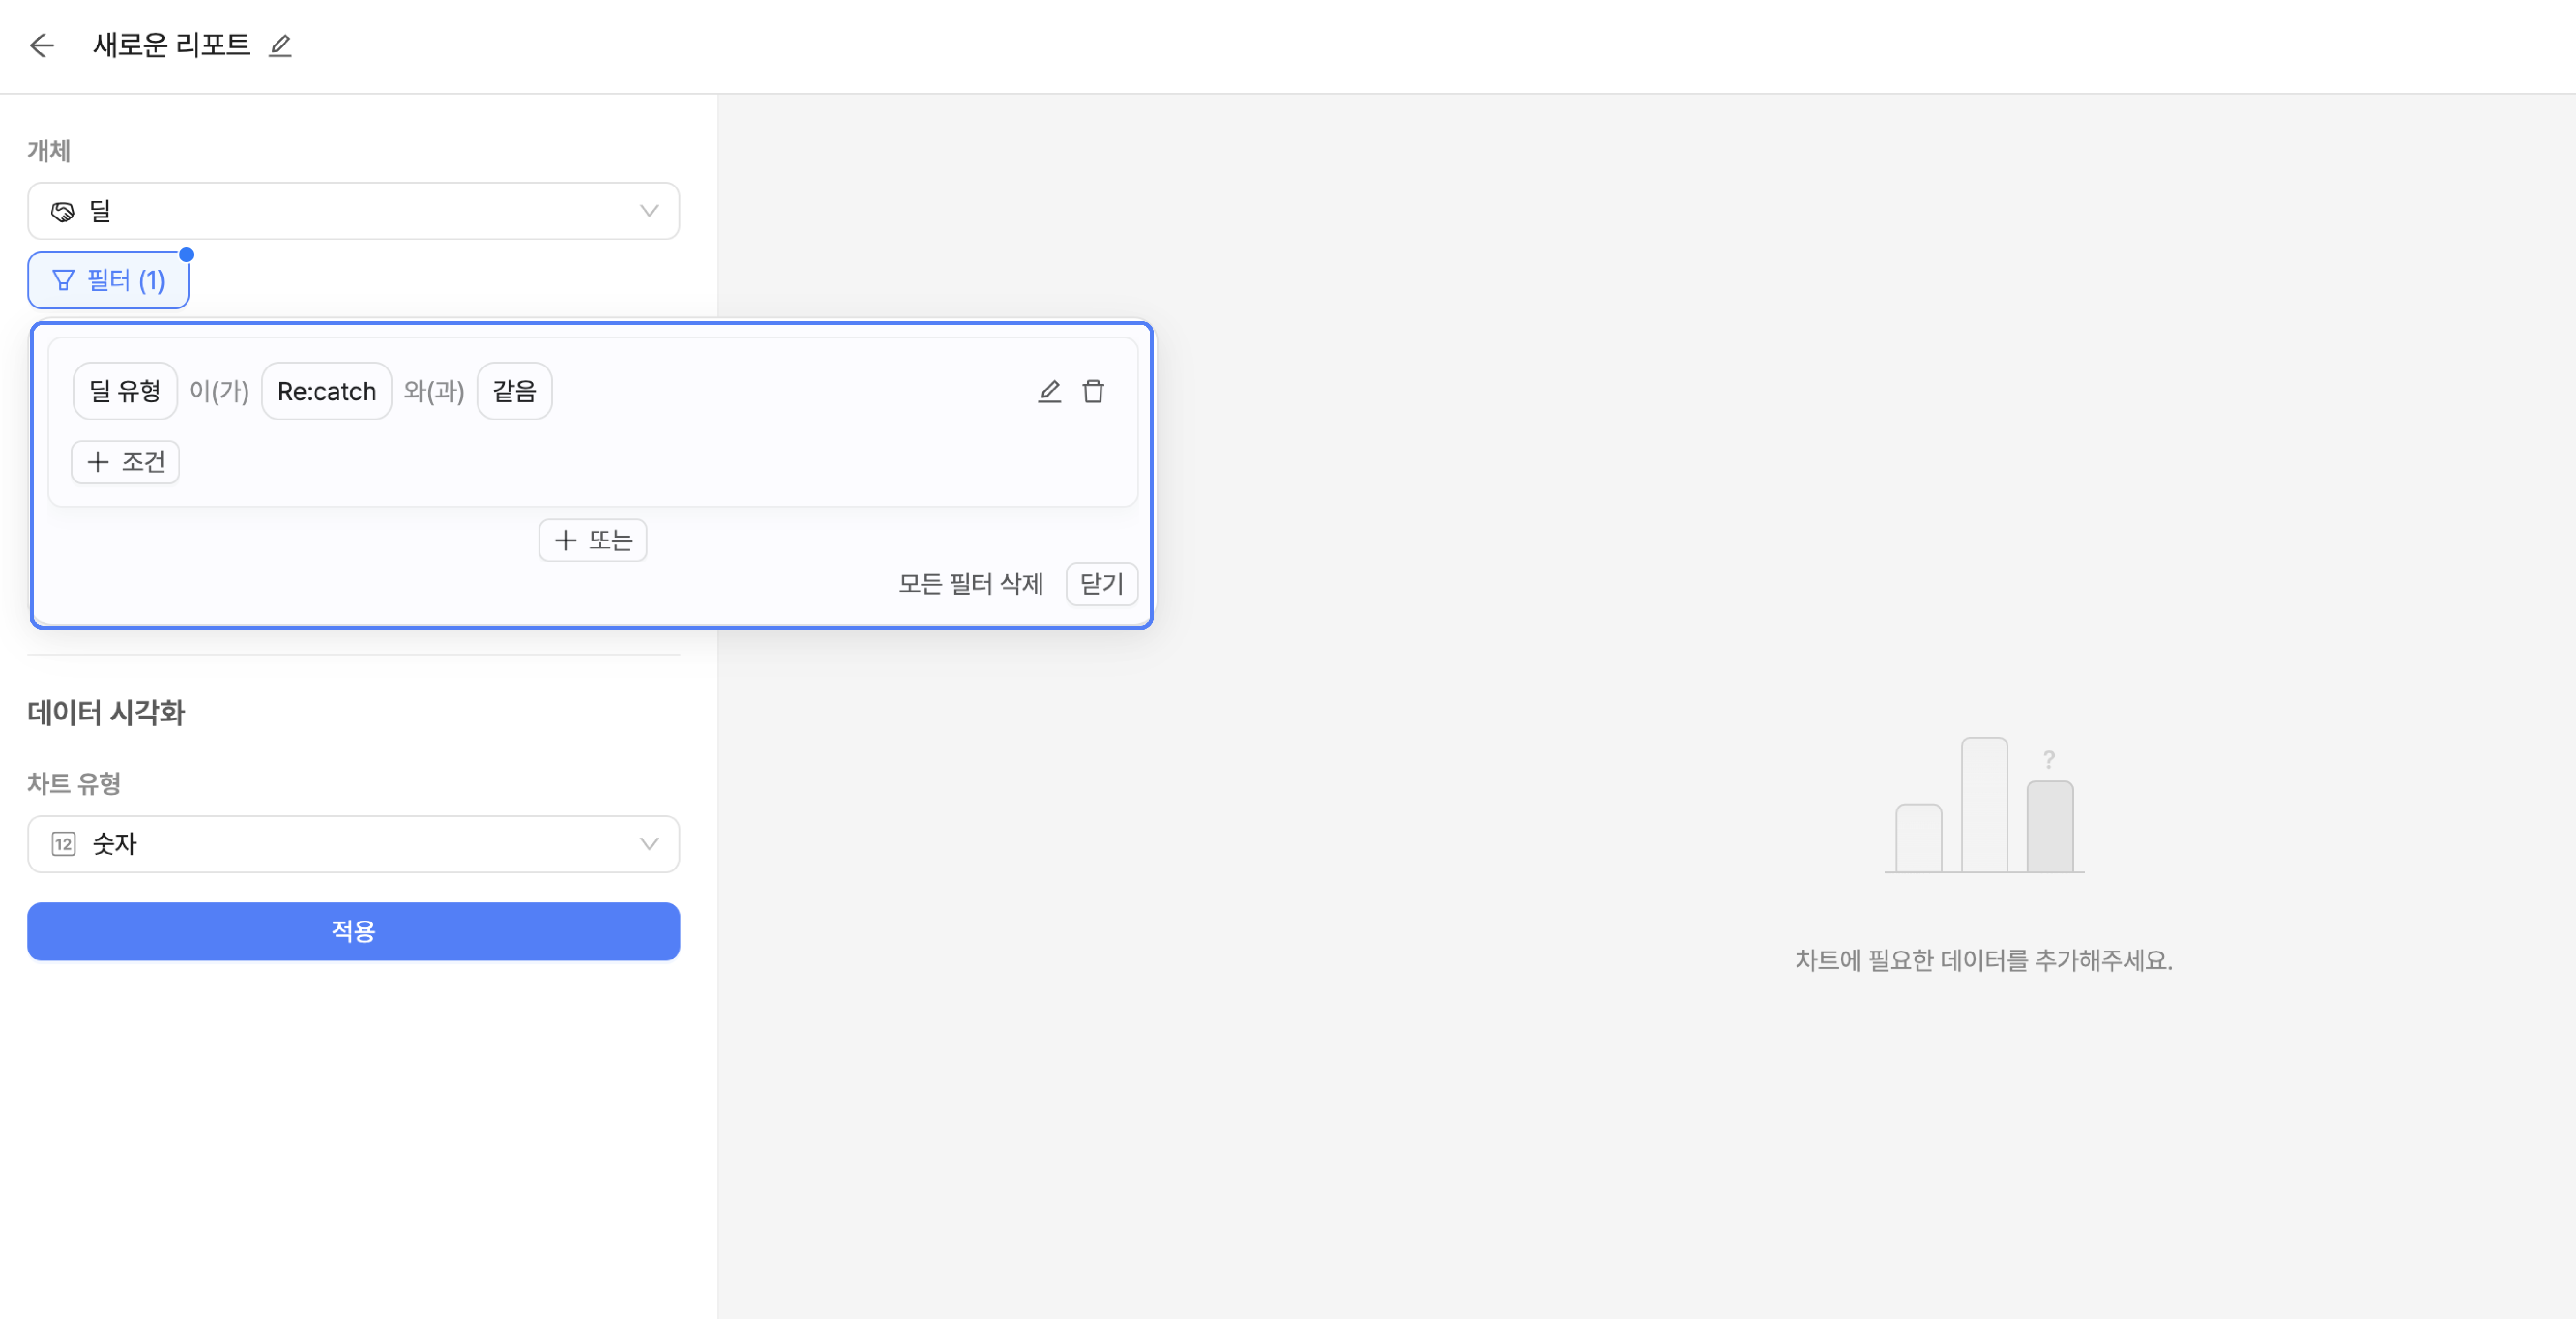Click the 새로운 리포트 title text
The image size is (2576, 1319).
click(171, 45)
